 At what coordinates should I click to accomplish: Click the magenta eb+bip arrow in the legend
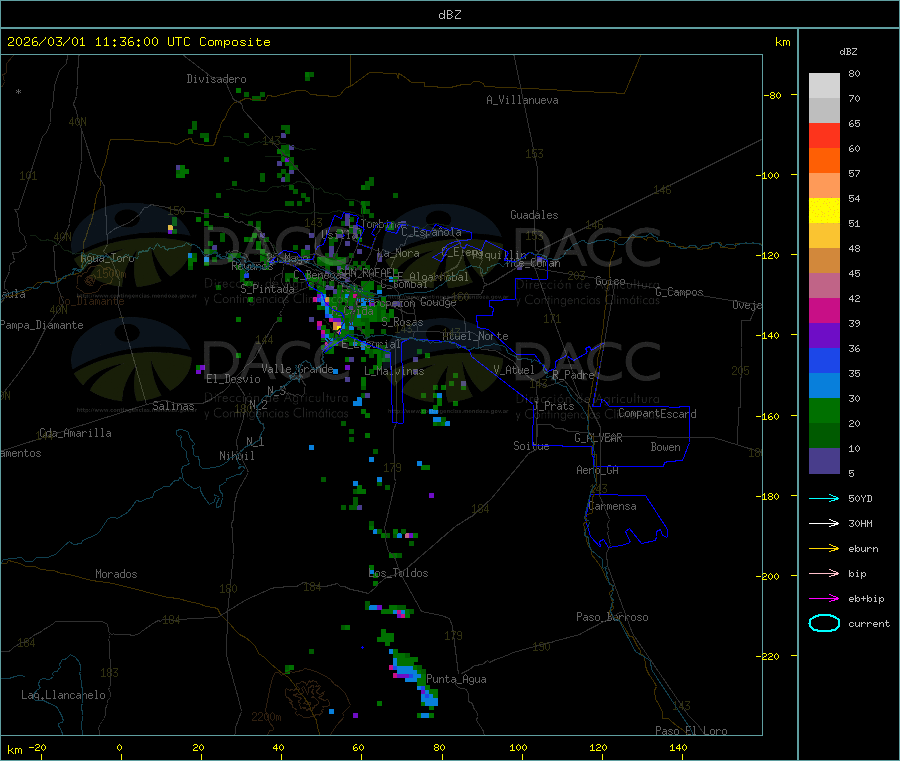[824, 599]
